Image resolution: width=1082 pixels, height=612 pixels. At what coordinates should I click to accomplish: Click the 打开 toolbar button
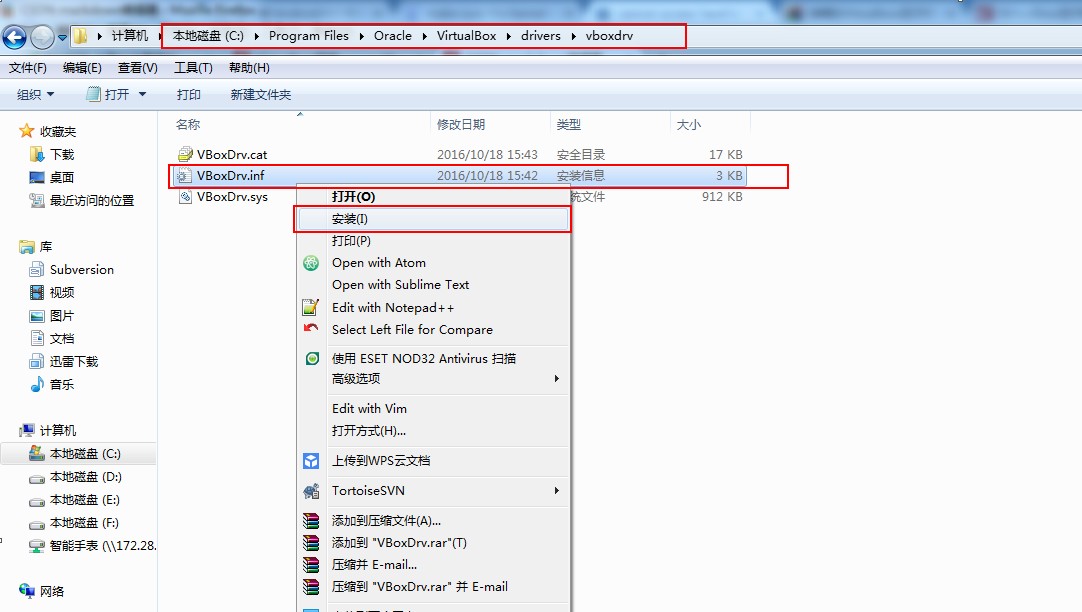click(108, 95)
